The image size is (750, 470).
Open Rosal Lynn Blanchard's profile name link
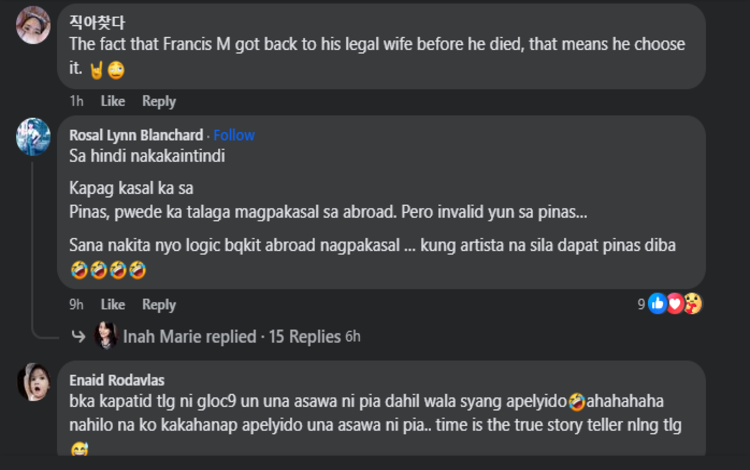pyautogui.click(x=136, y=135)
